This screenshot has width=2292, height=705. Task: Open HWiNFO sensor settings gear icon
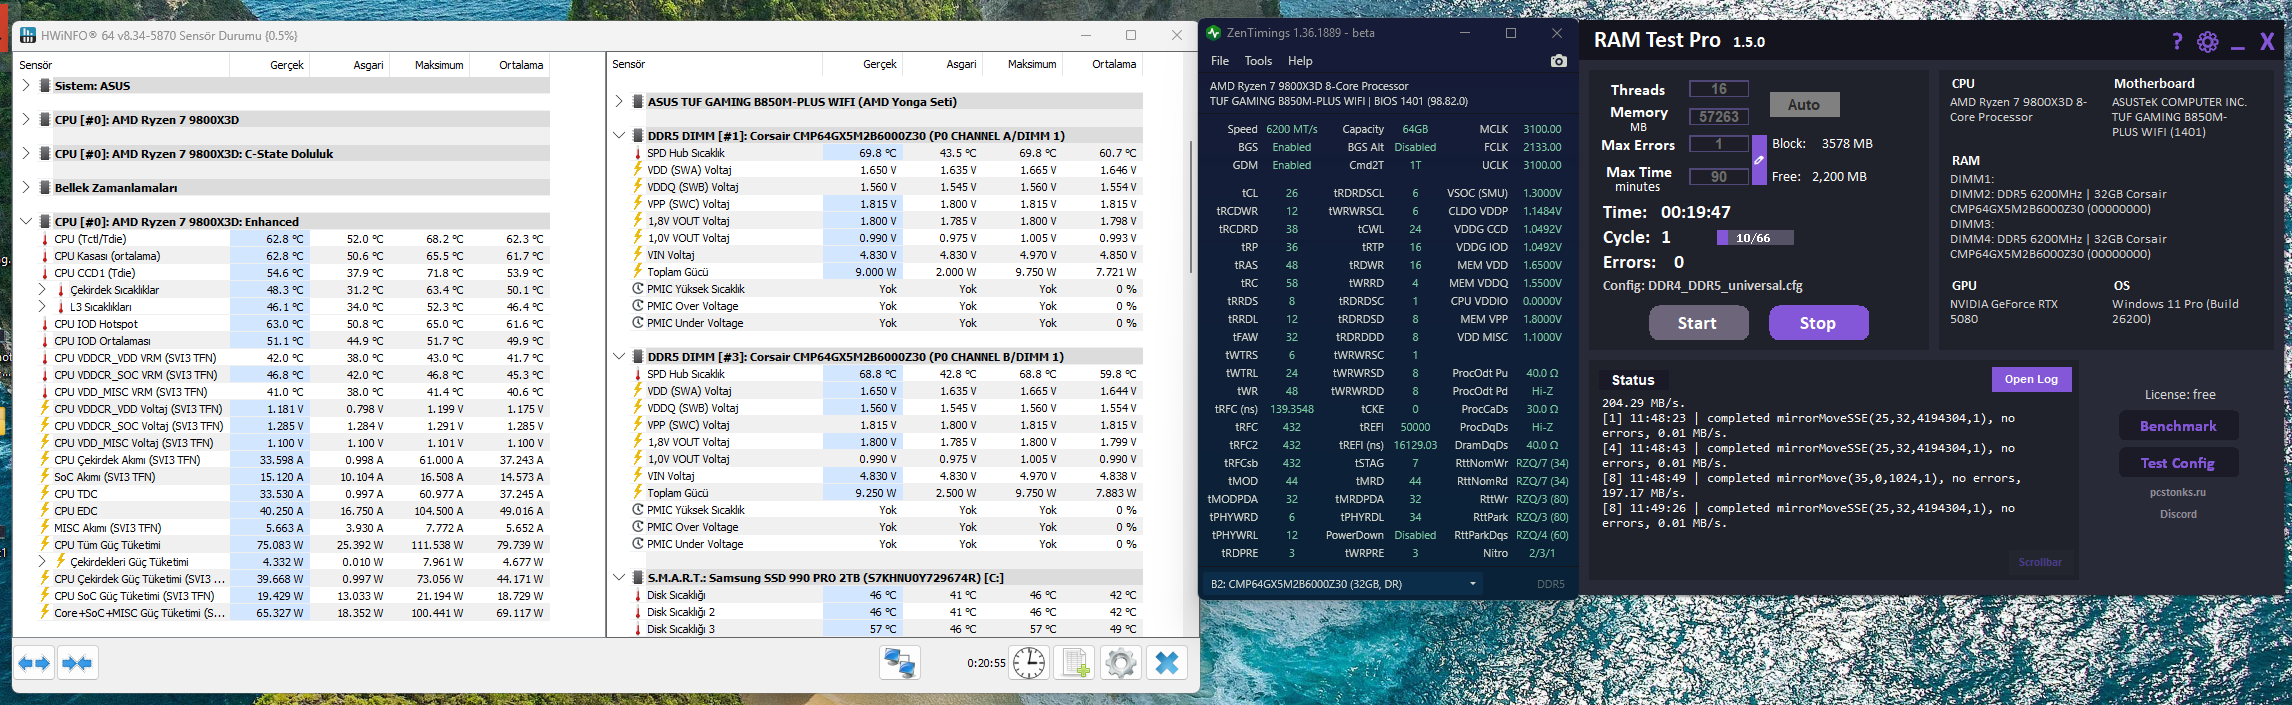point(1121,663)
